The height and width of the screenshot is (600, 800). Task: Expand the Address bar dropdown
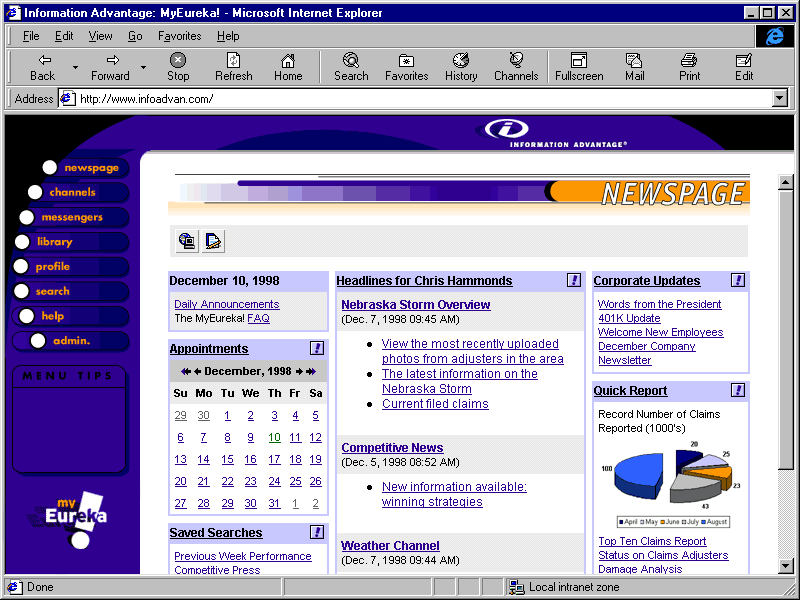[780, 99]
